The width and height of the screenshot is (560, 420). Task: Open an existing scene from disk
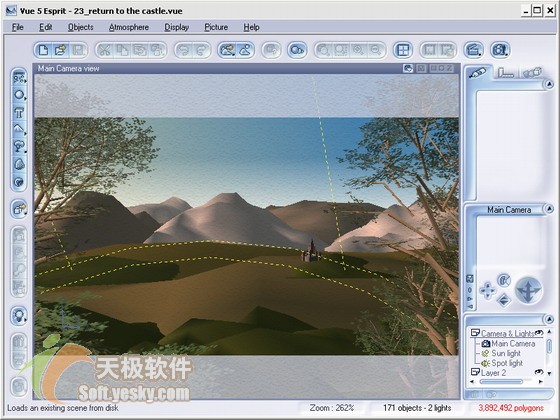[61, 50]
